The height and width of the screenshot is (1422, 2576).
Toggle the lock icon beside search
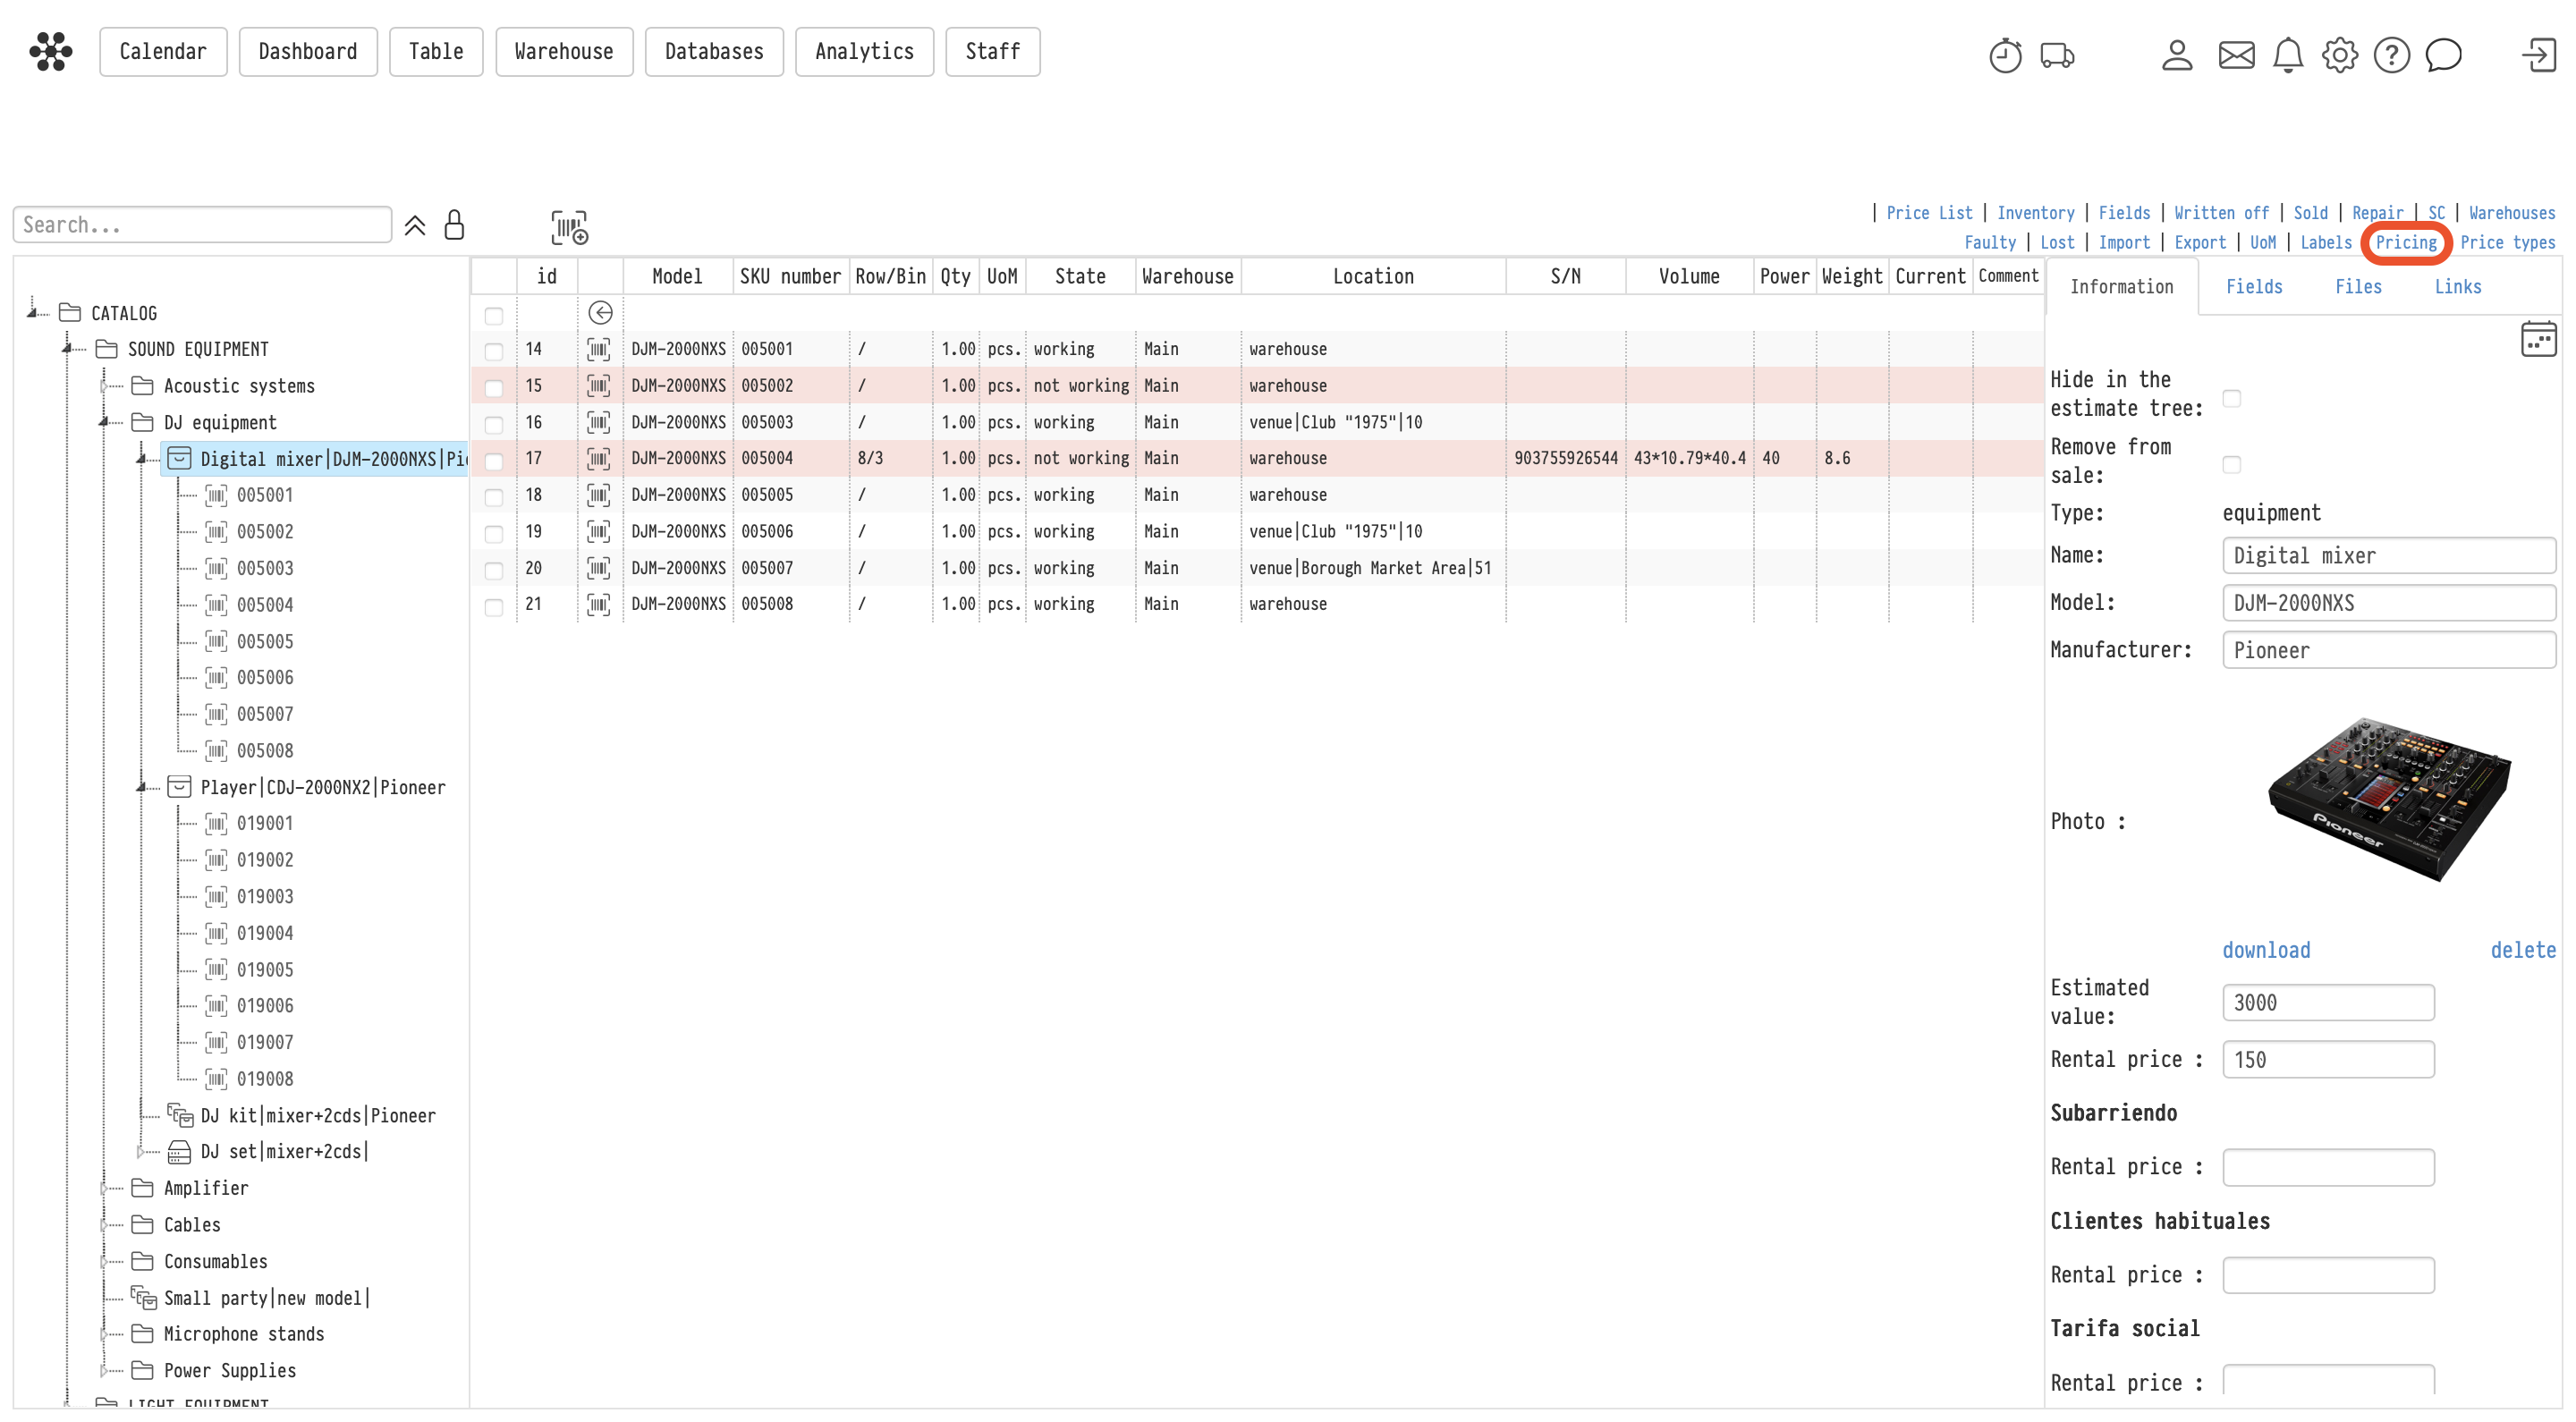coord(454,224)
